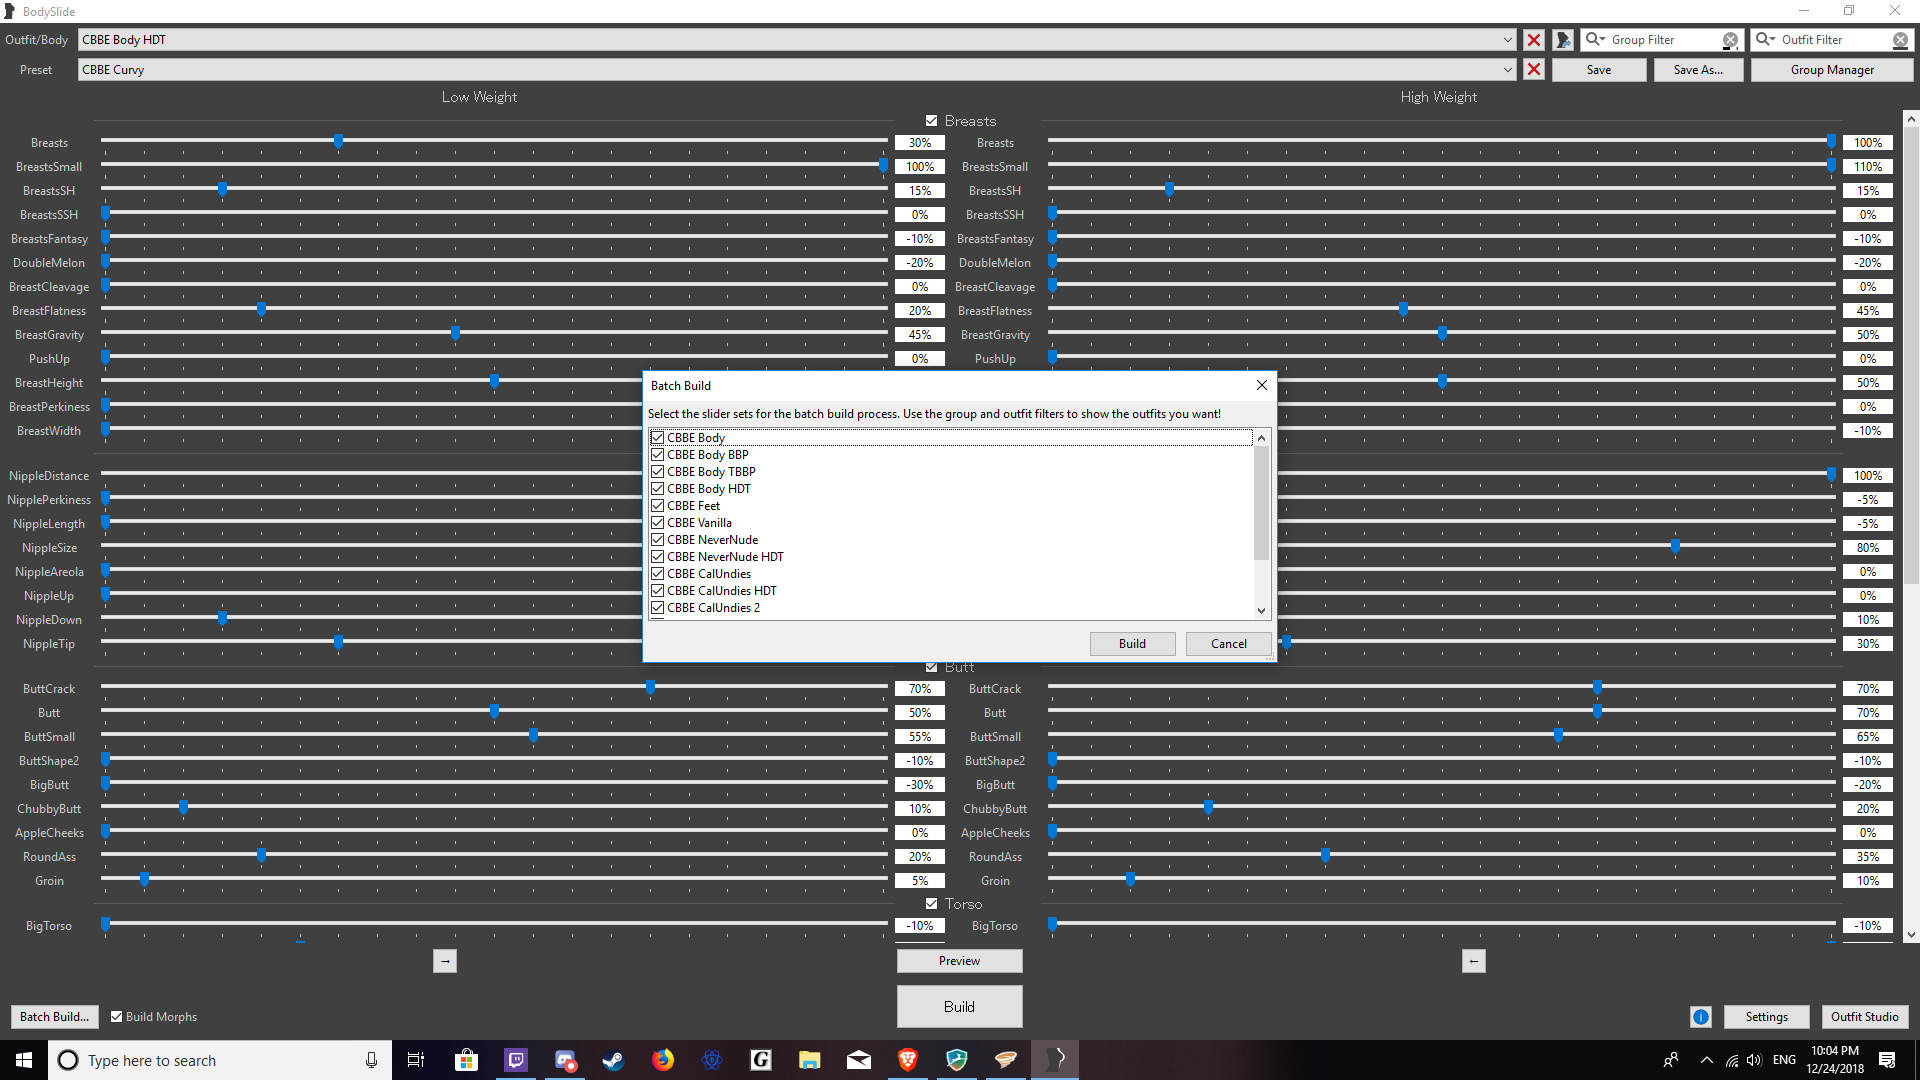Open Outfit Filter search options magnifier
Viewport: 1920px width, 1080px height.
(x=1766, y=40)
